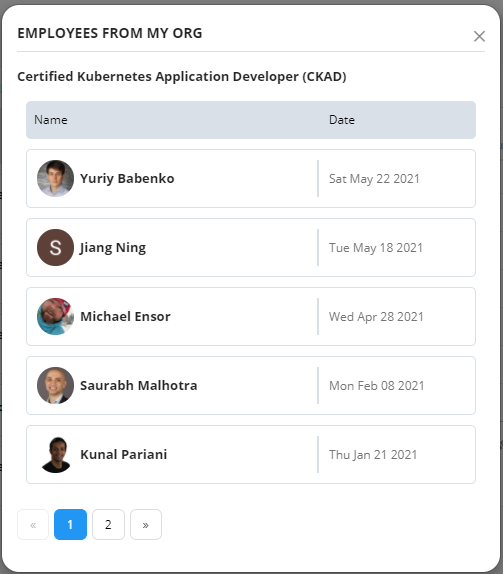503x574 pixels.
Task: Click the Date column header
Action: tap(342, 120)
